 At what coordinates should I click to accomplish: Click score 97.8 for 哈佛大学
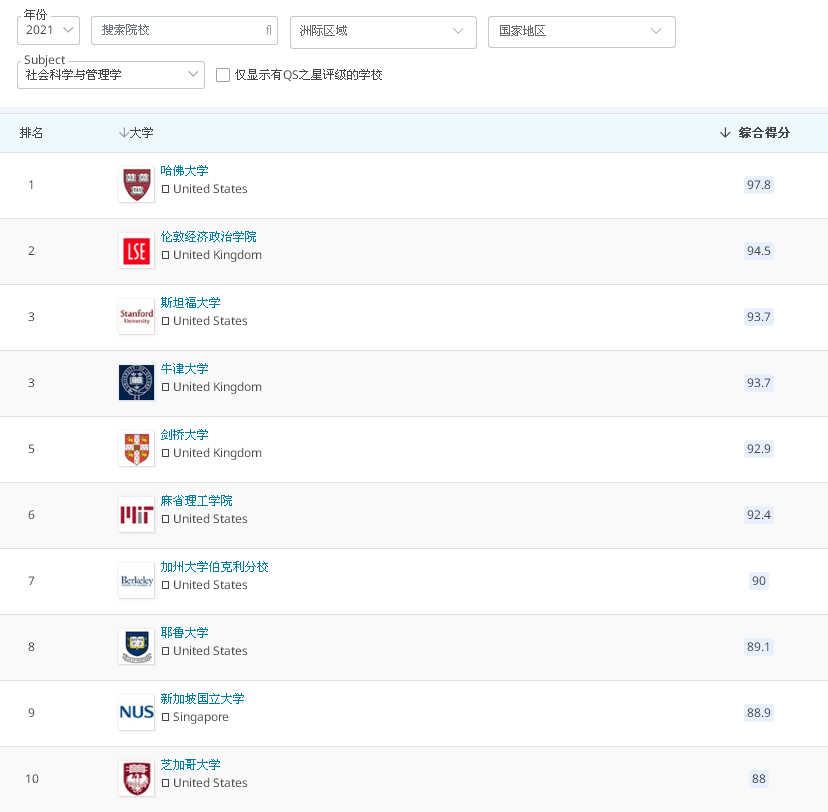pyautogui.click(x=758, y=185)
